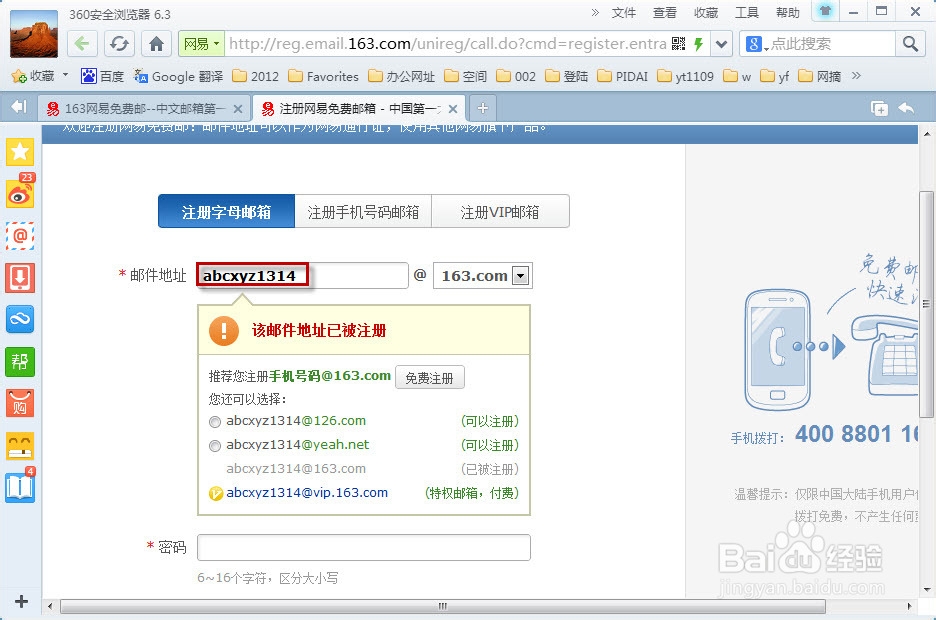Image resolution: width=936 pixels, height=620 pixels.
Task: Switch to 注册手机号码邮箱 tab
Action: tap(363, 211)
